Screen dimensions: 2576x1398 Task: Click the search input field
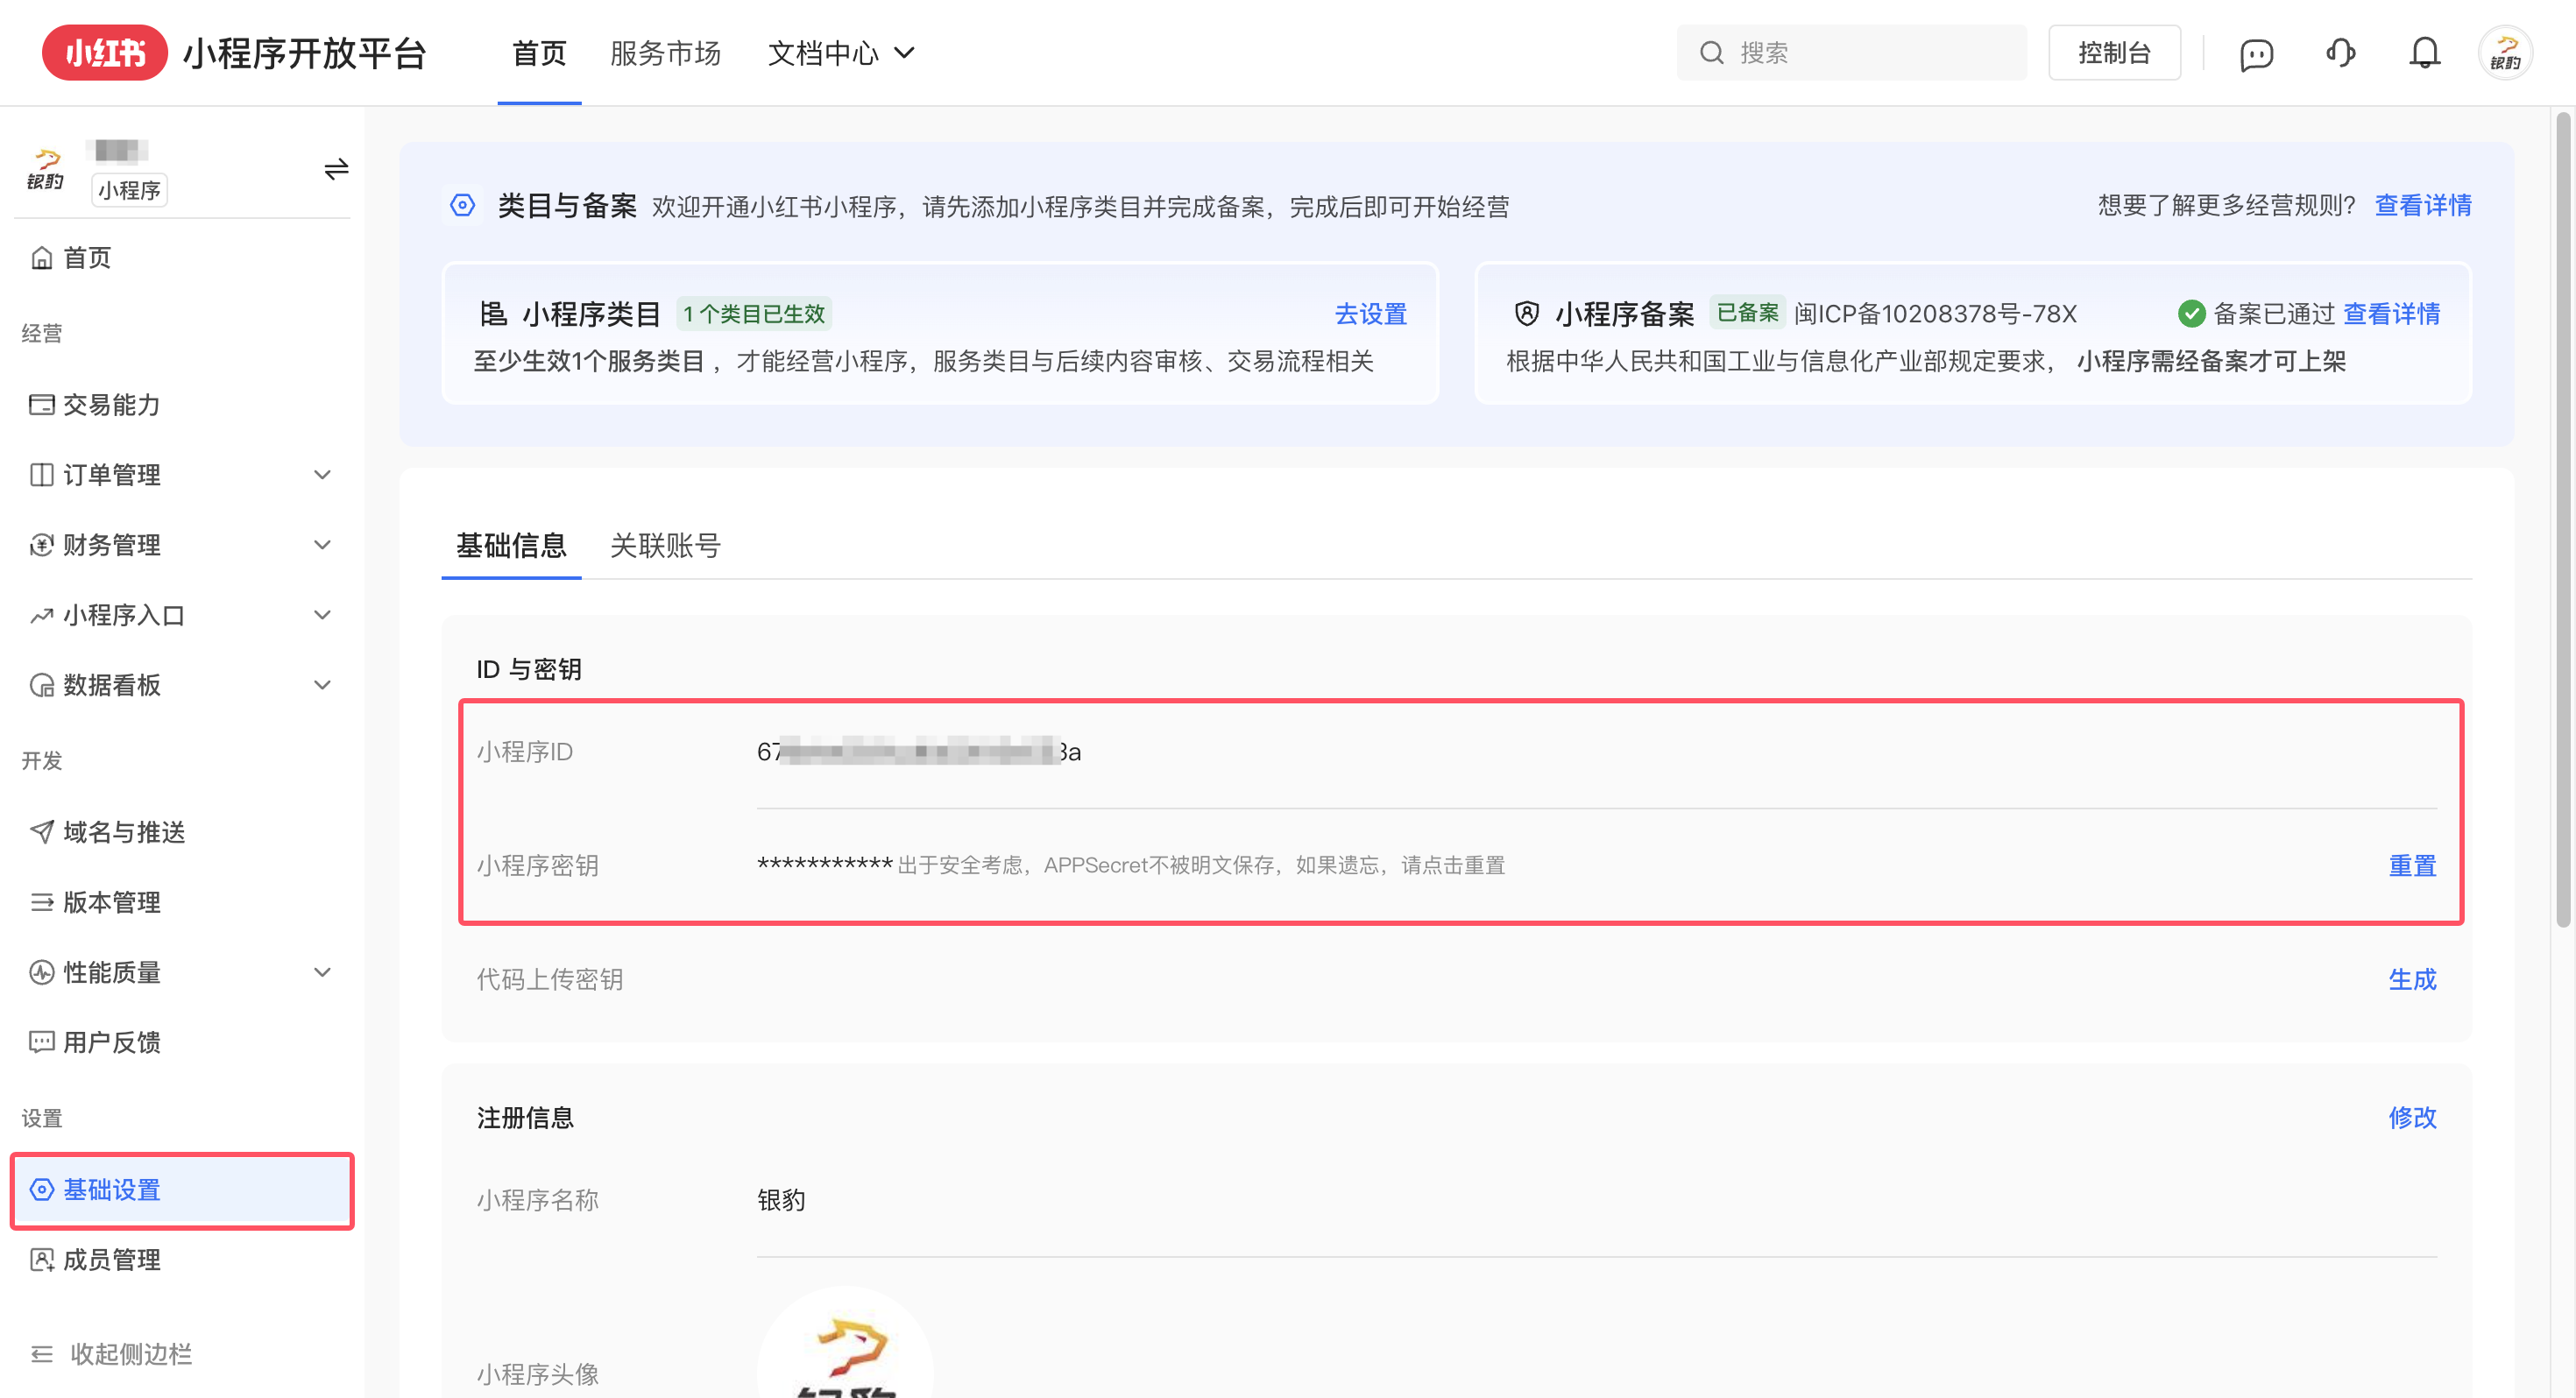[x=1850, y=52]
